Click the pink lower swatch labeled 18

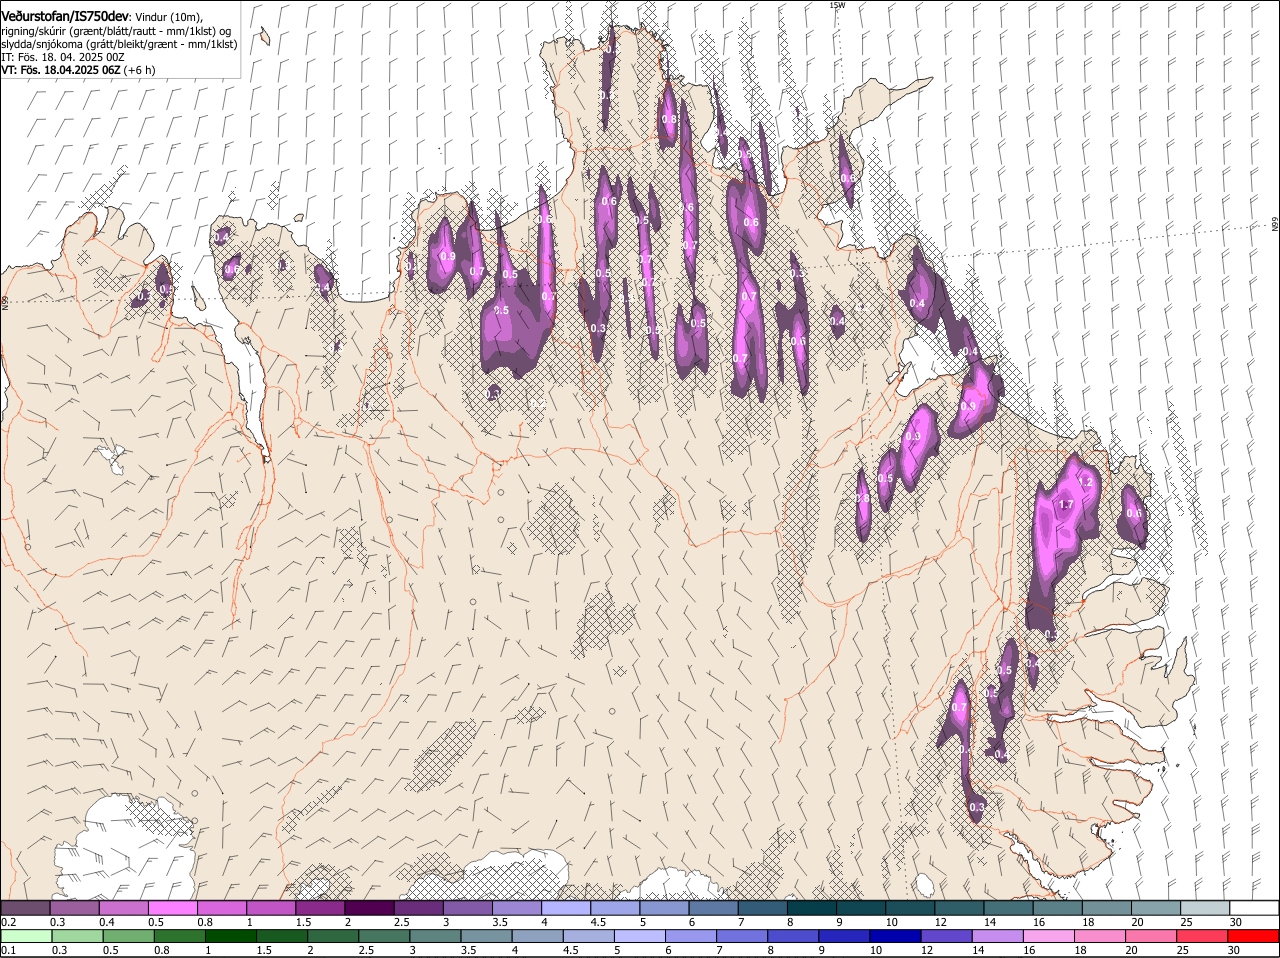click(1100, 936)
